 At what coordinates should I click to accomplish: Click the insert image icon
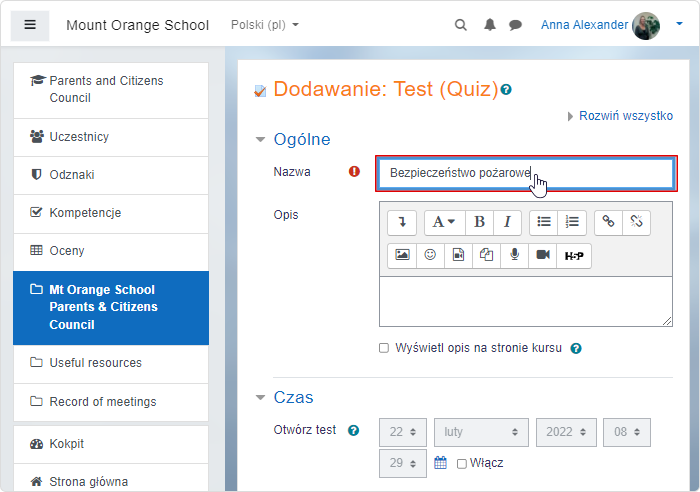point(402,255)
